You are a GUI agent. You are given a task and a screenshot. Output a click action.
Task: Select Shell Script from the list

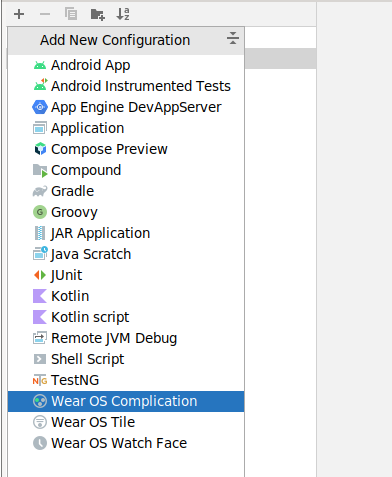click(x=126, y=359)
